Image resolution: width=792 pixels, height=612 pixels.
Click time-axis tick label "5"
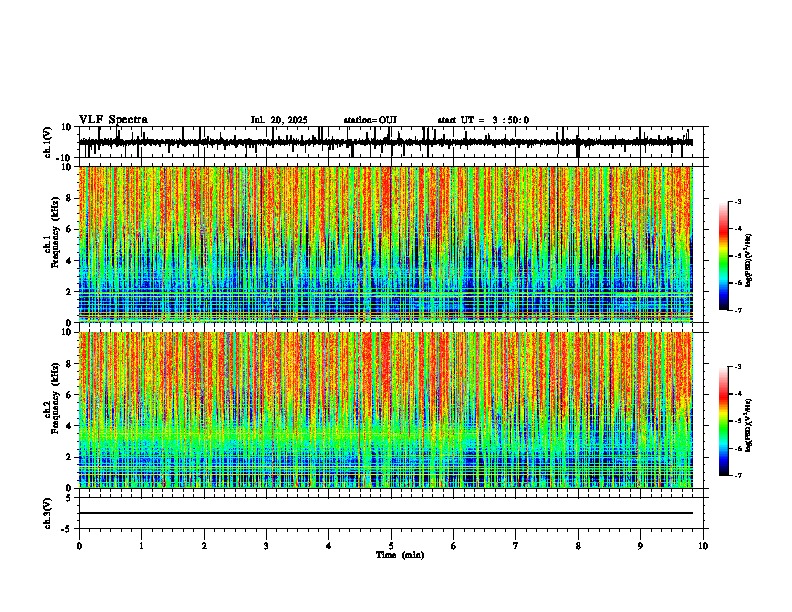tap(391, 546)
